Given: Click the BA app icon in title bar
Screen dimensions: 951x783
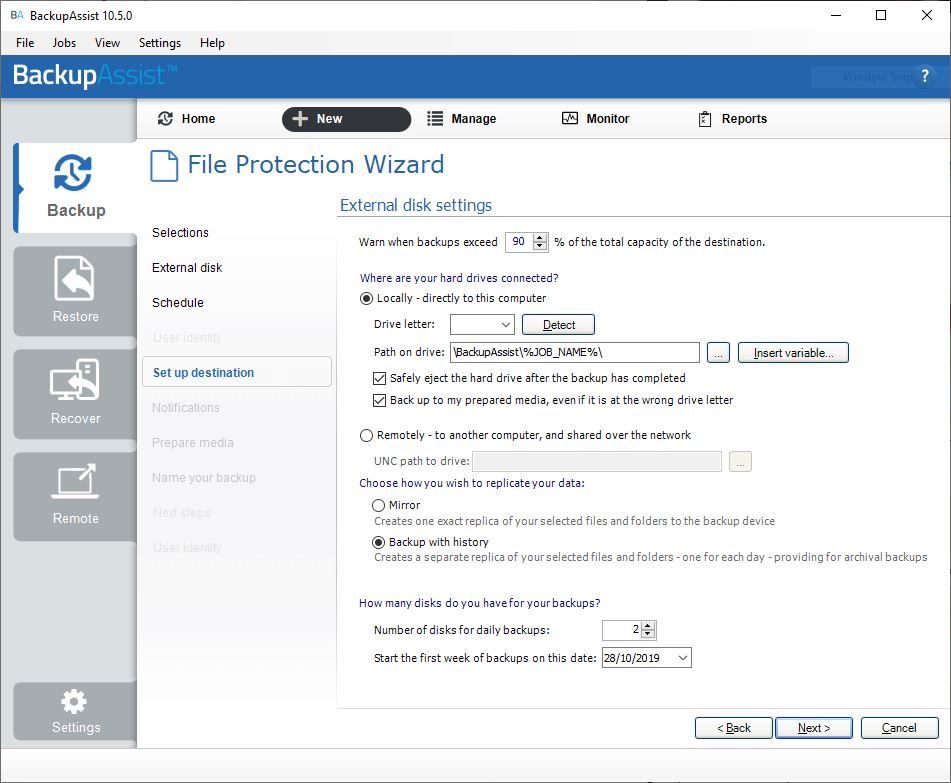Looking at the screenshot, I should coord(17,15).
